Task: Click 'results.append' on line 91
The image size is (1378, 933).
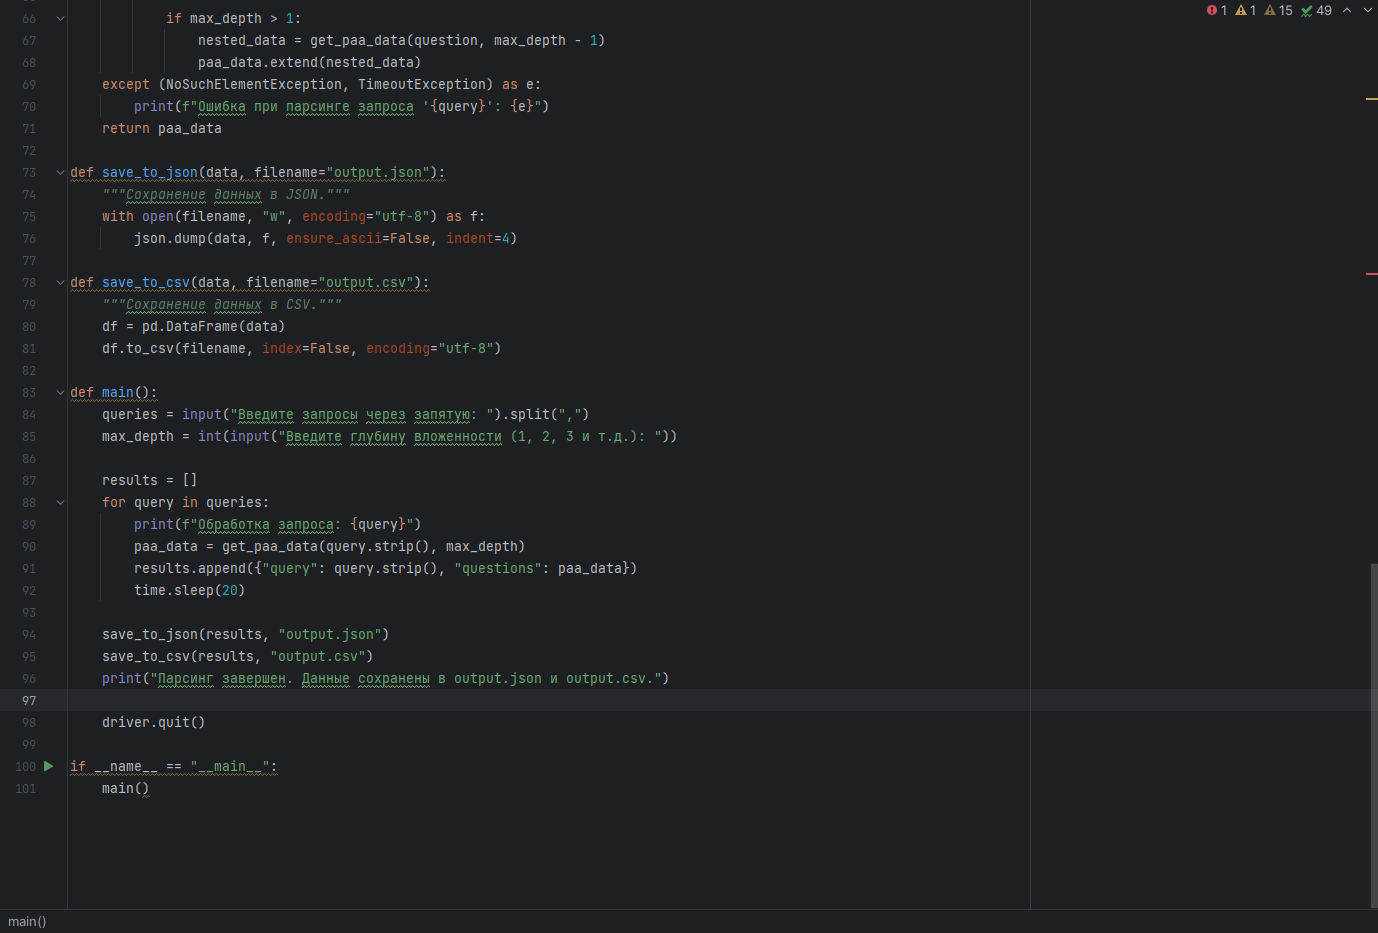Action: 190,568
